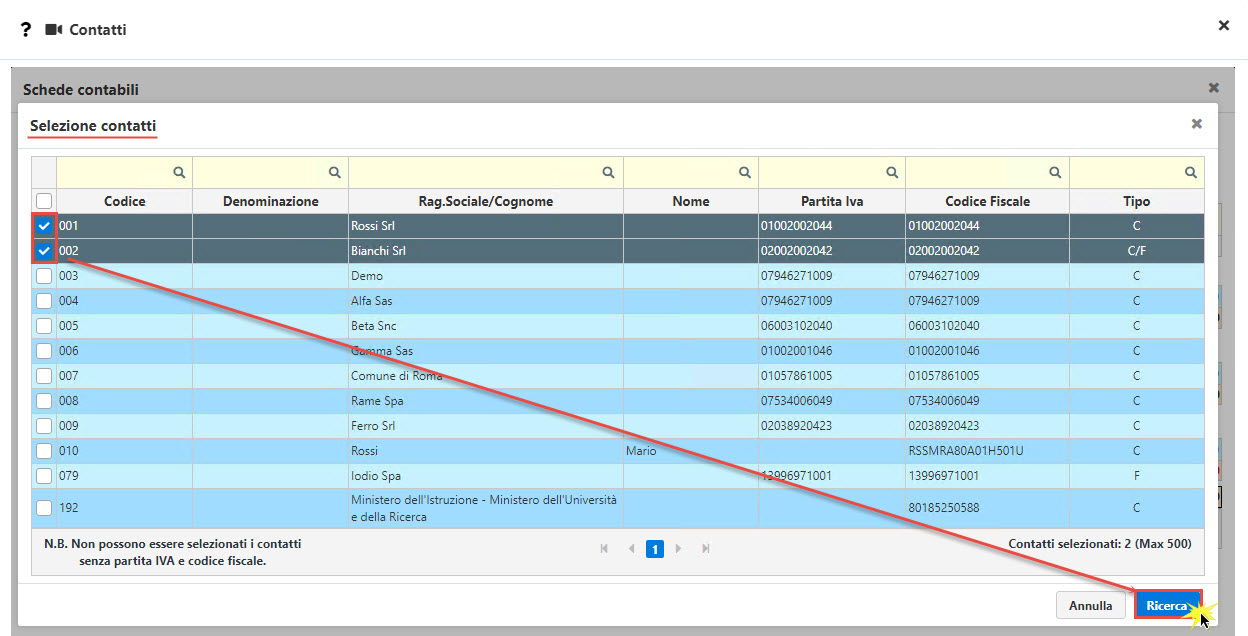This screenshot has height=636, width=1248.
Task: Sort by the Denominazione column header
Action: 270,201
